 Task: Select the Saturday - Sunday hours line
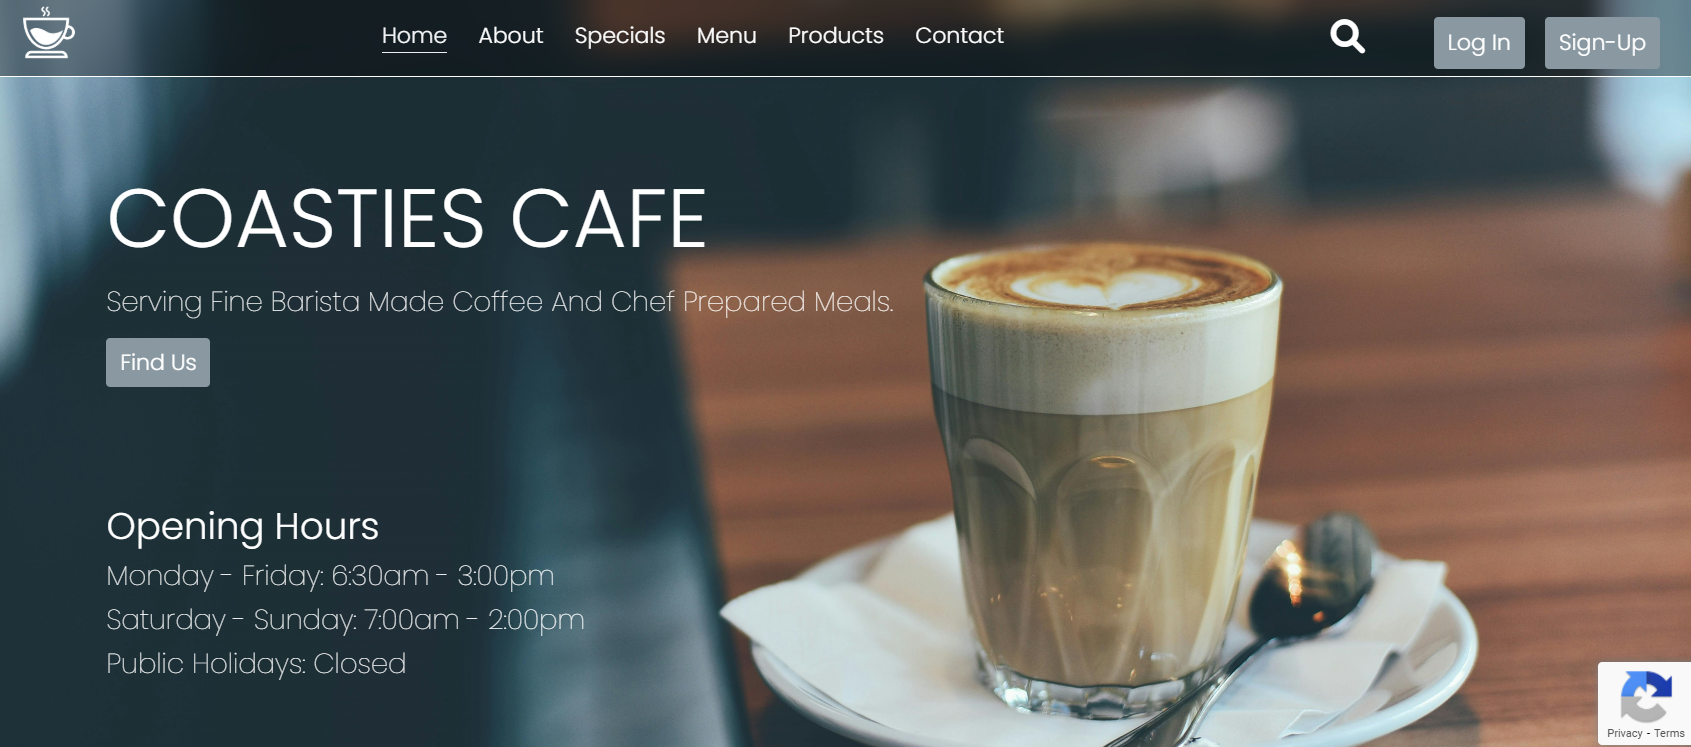[x=345, y=620]
